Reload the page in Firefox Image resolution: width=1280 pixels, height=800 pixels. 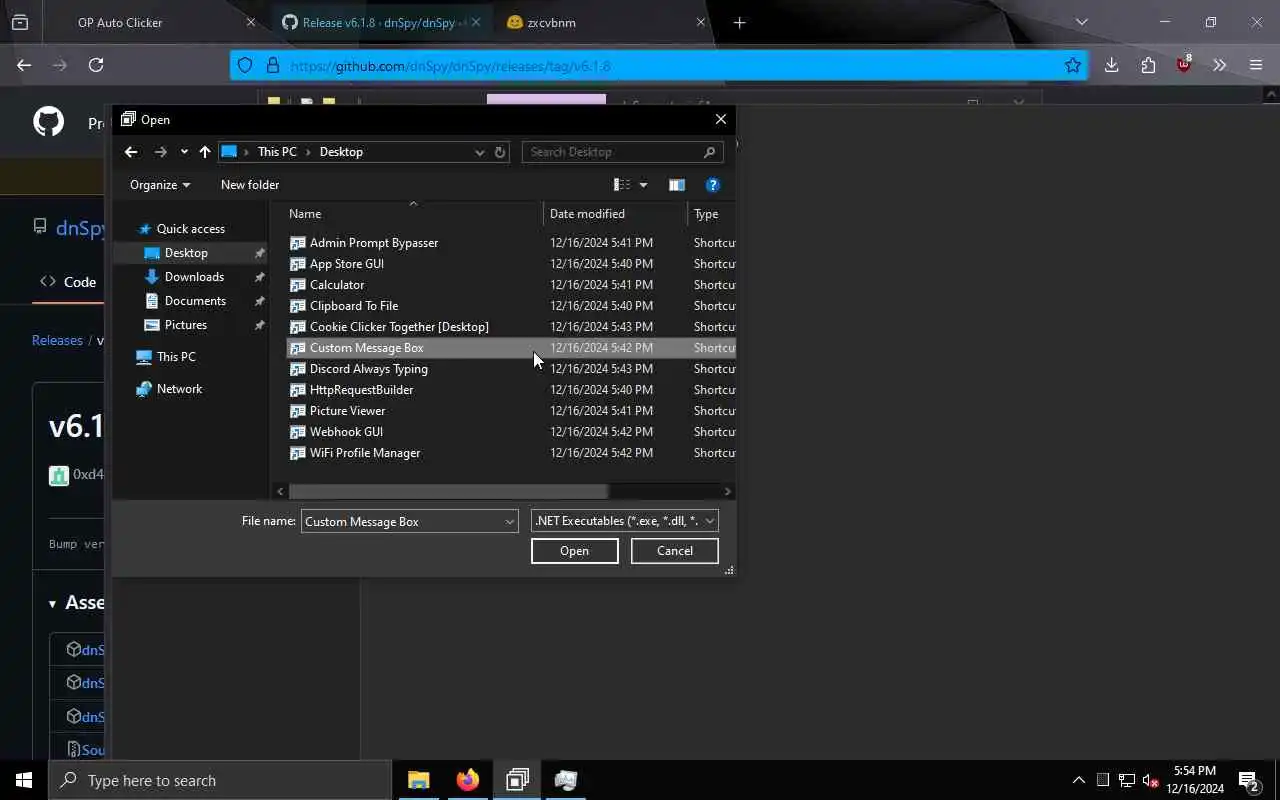(96, 65)
